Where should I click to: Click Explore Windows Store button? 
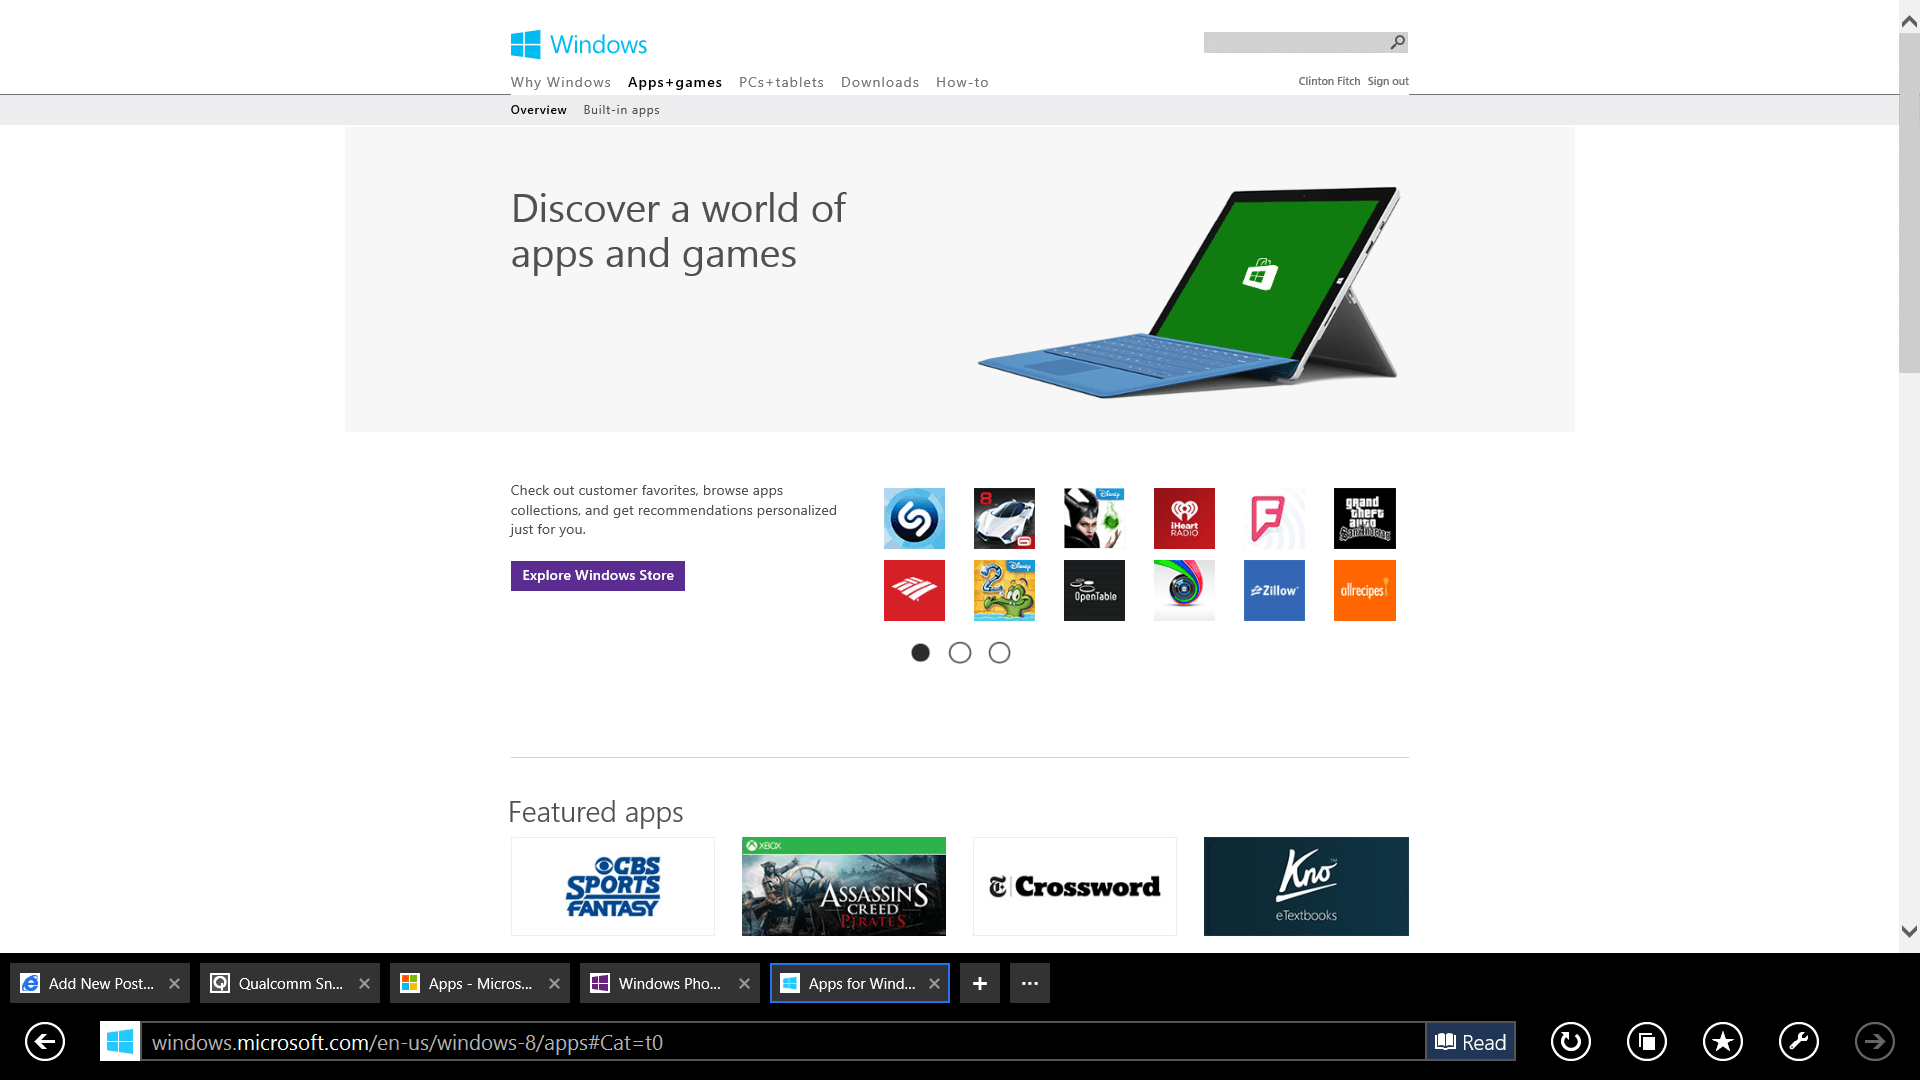point(597,575)
